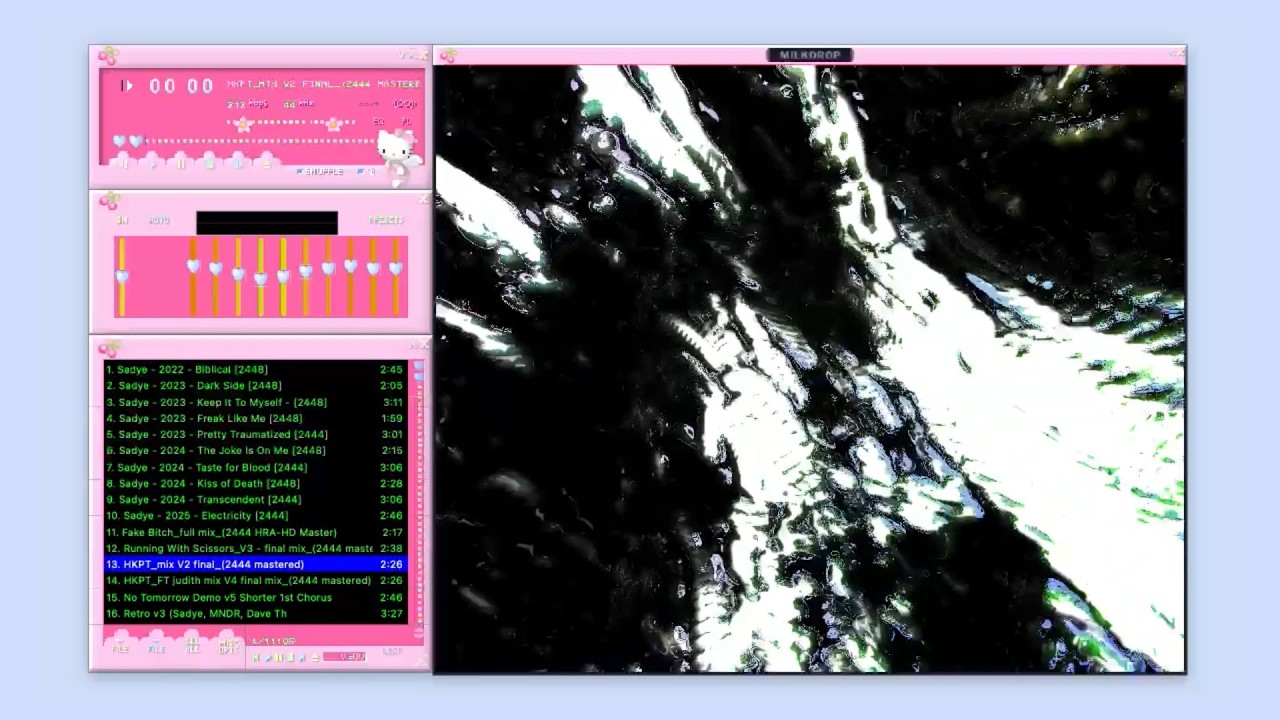Viewport: 1280px width, 720px height.
Task: Toggle the Repeat option beside Shuffle
Action: click(366, 172)
